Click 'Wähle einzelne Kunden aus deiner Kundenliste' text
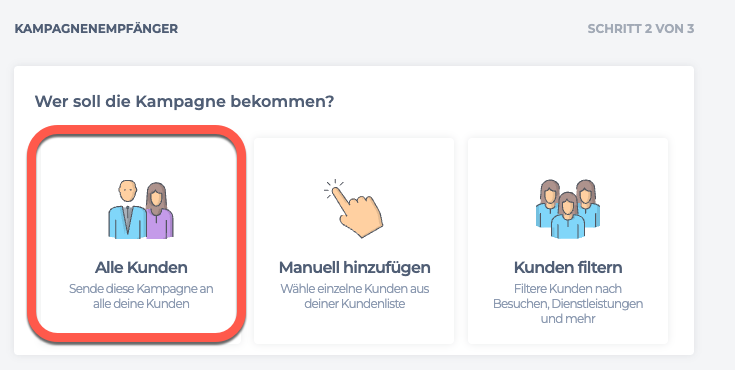 354,296
